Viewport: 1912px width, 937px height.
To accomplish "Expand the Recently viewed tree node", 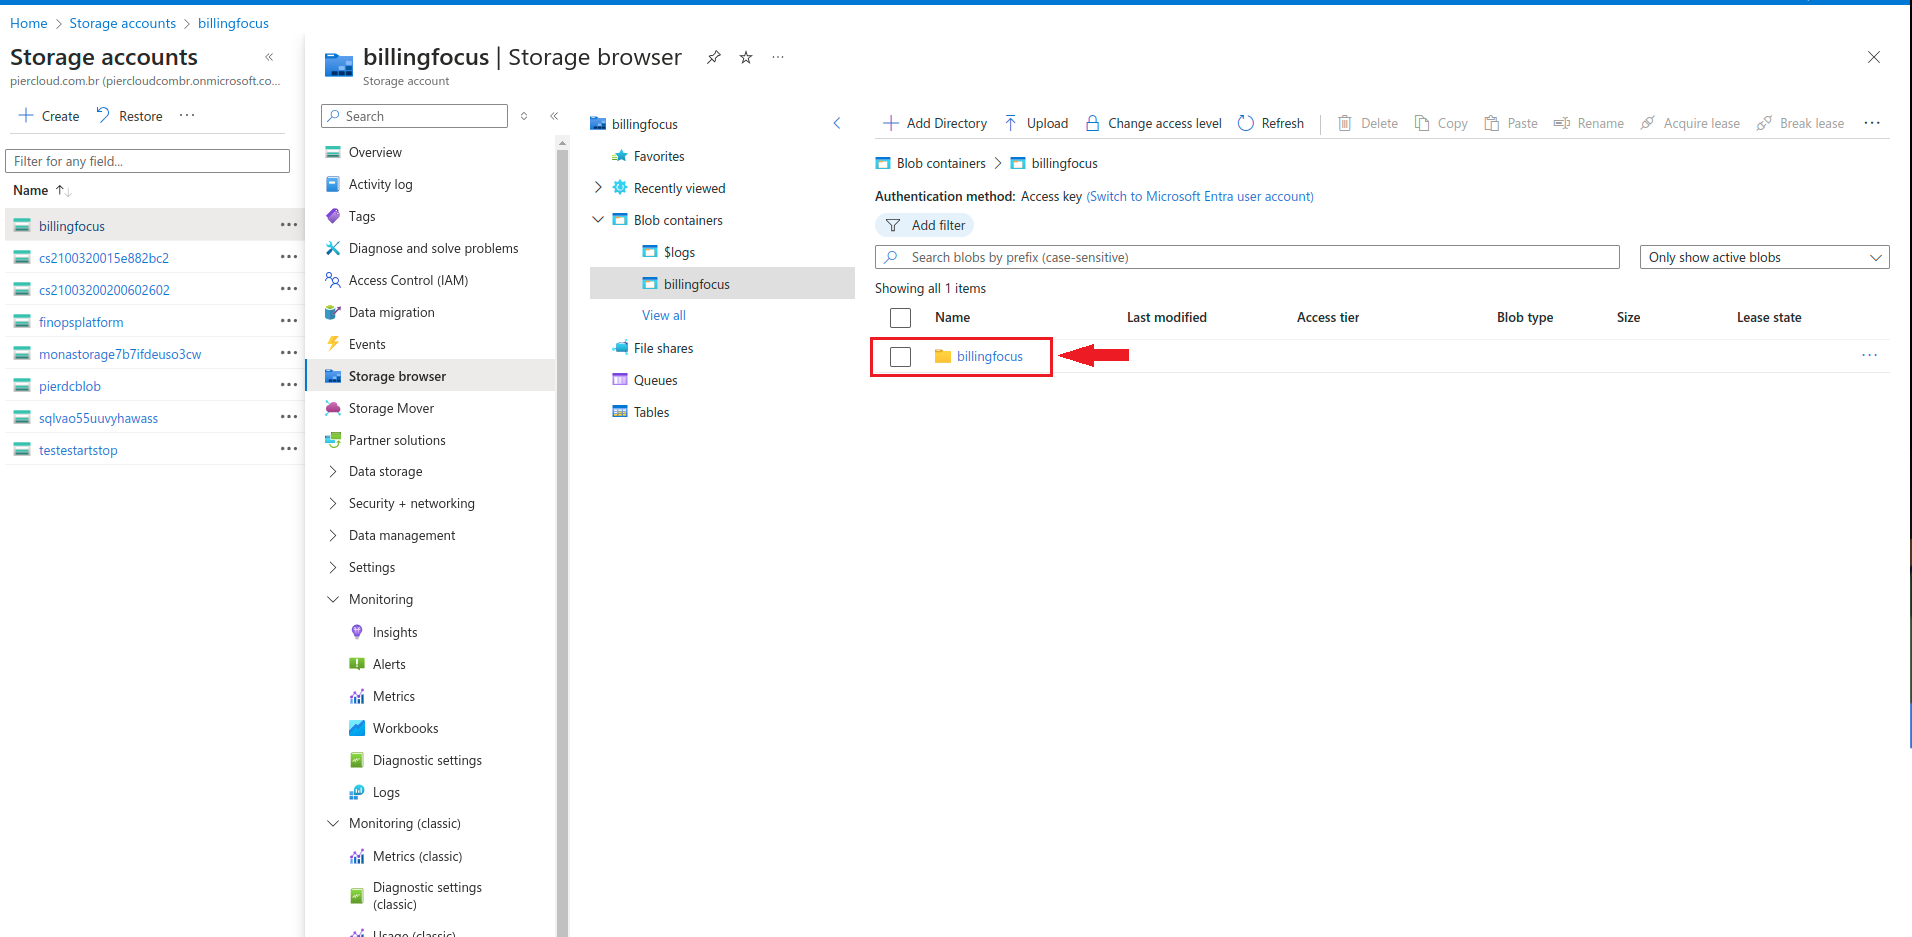I will tap(598, 188).
